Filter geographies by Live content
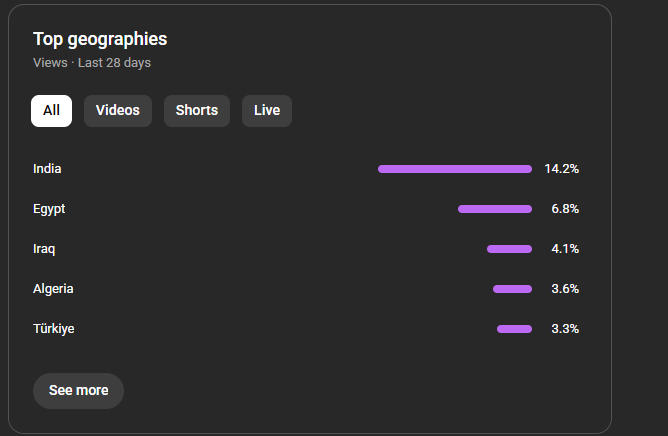Image resolution: width=668 pixels, height=436 pixels. (x=267, y=110)
